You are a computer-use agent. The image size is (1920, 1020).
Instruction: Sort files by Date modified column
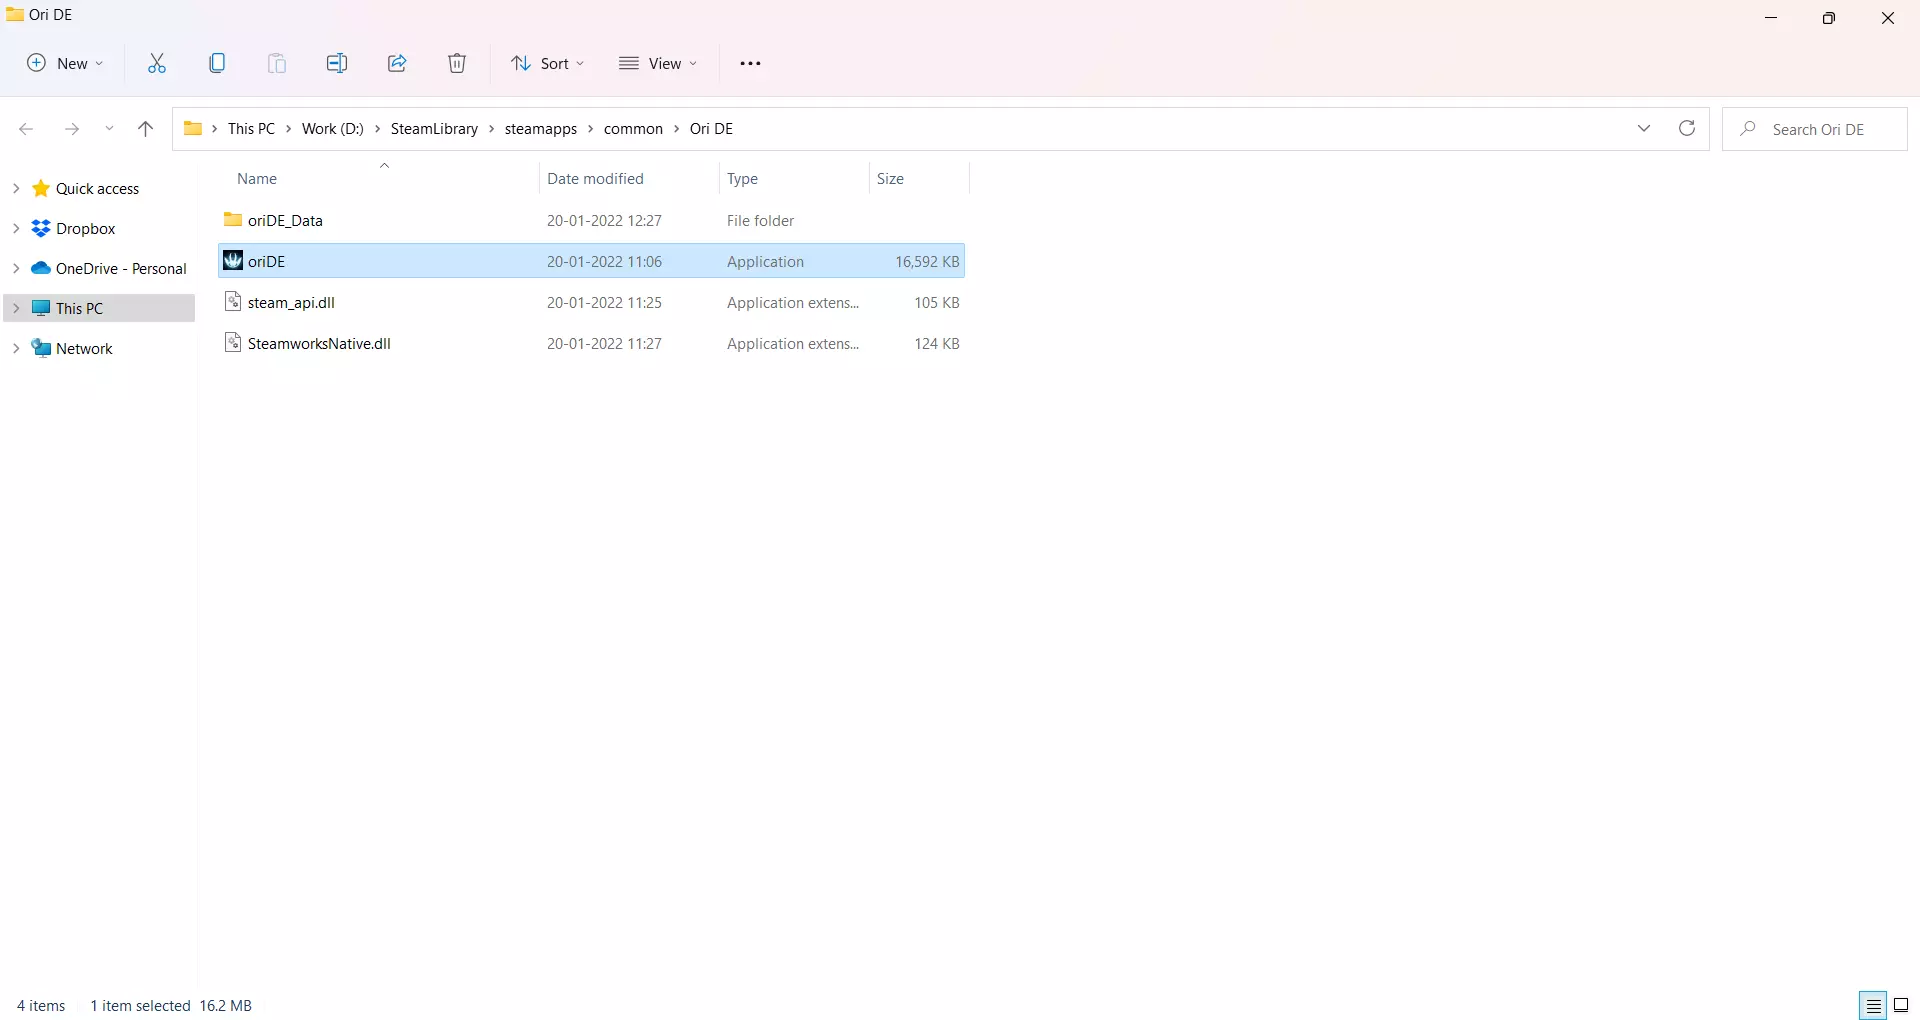pyautogui.click(x=595, y=179)
